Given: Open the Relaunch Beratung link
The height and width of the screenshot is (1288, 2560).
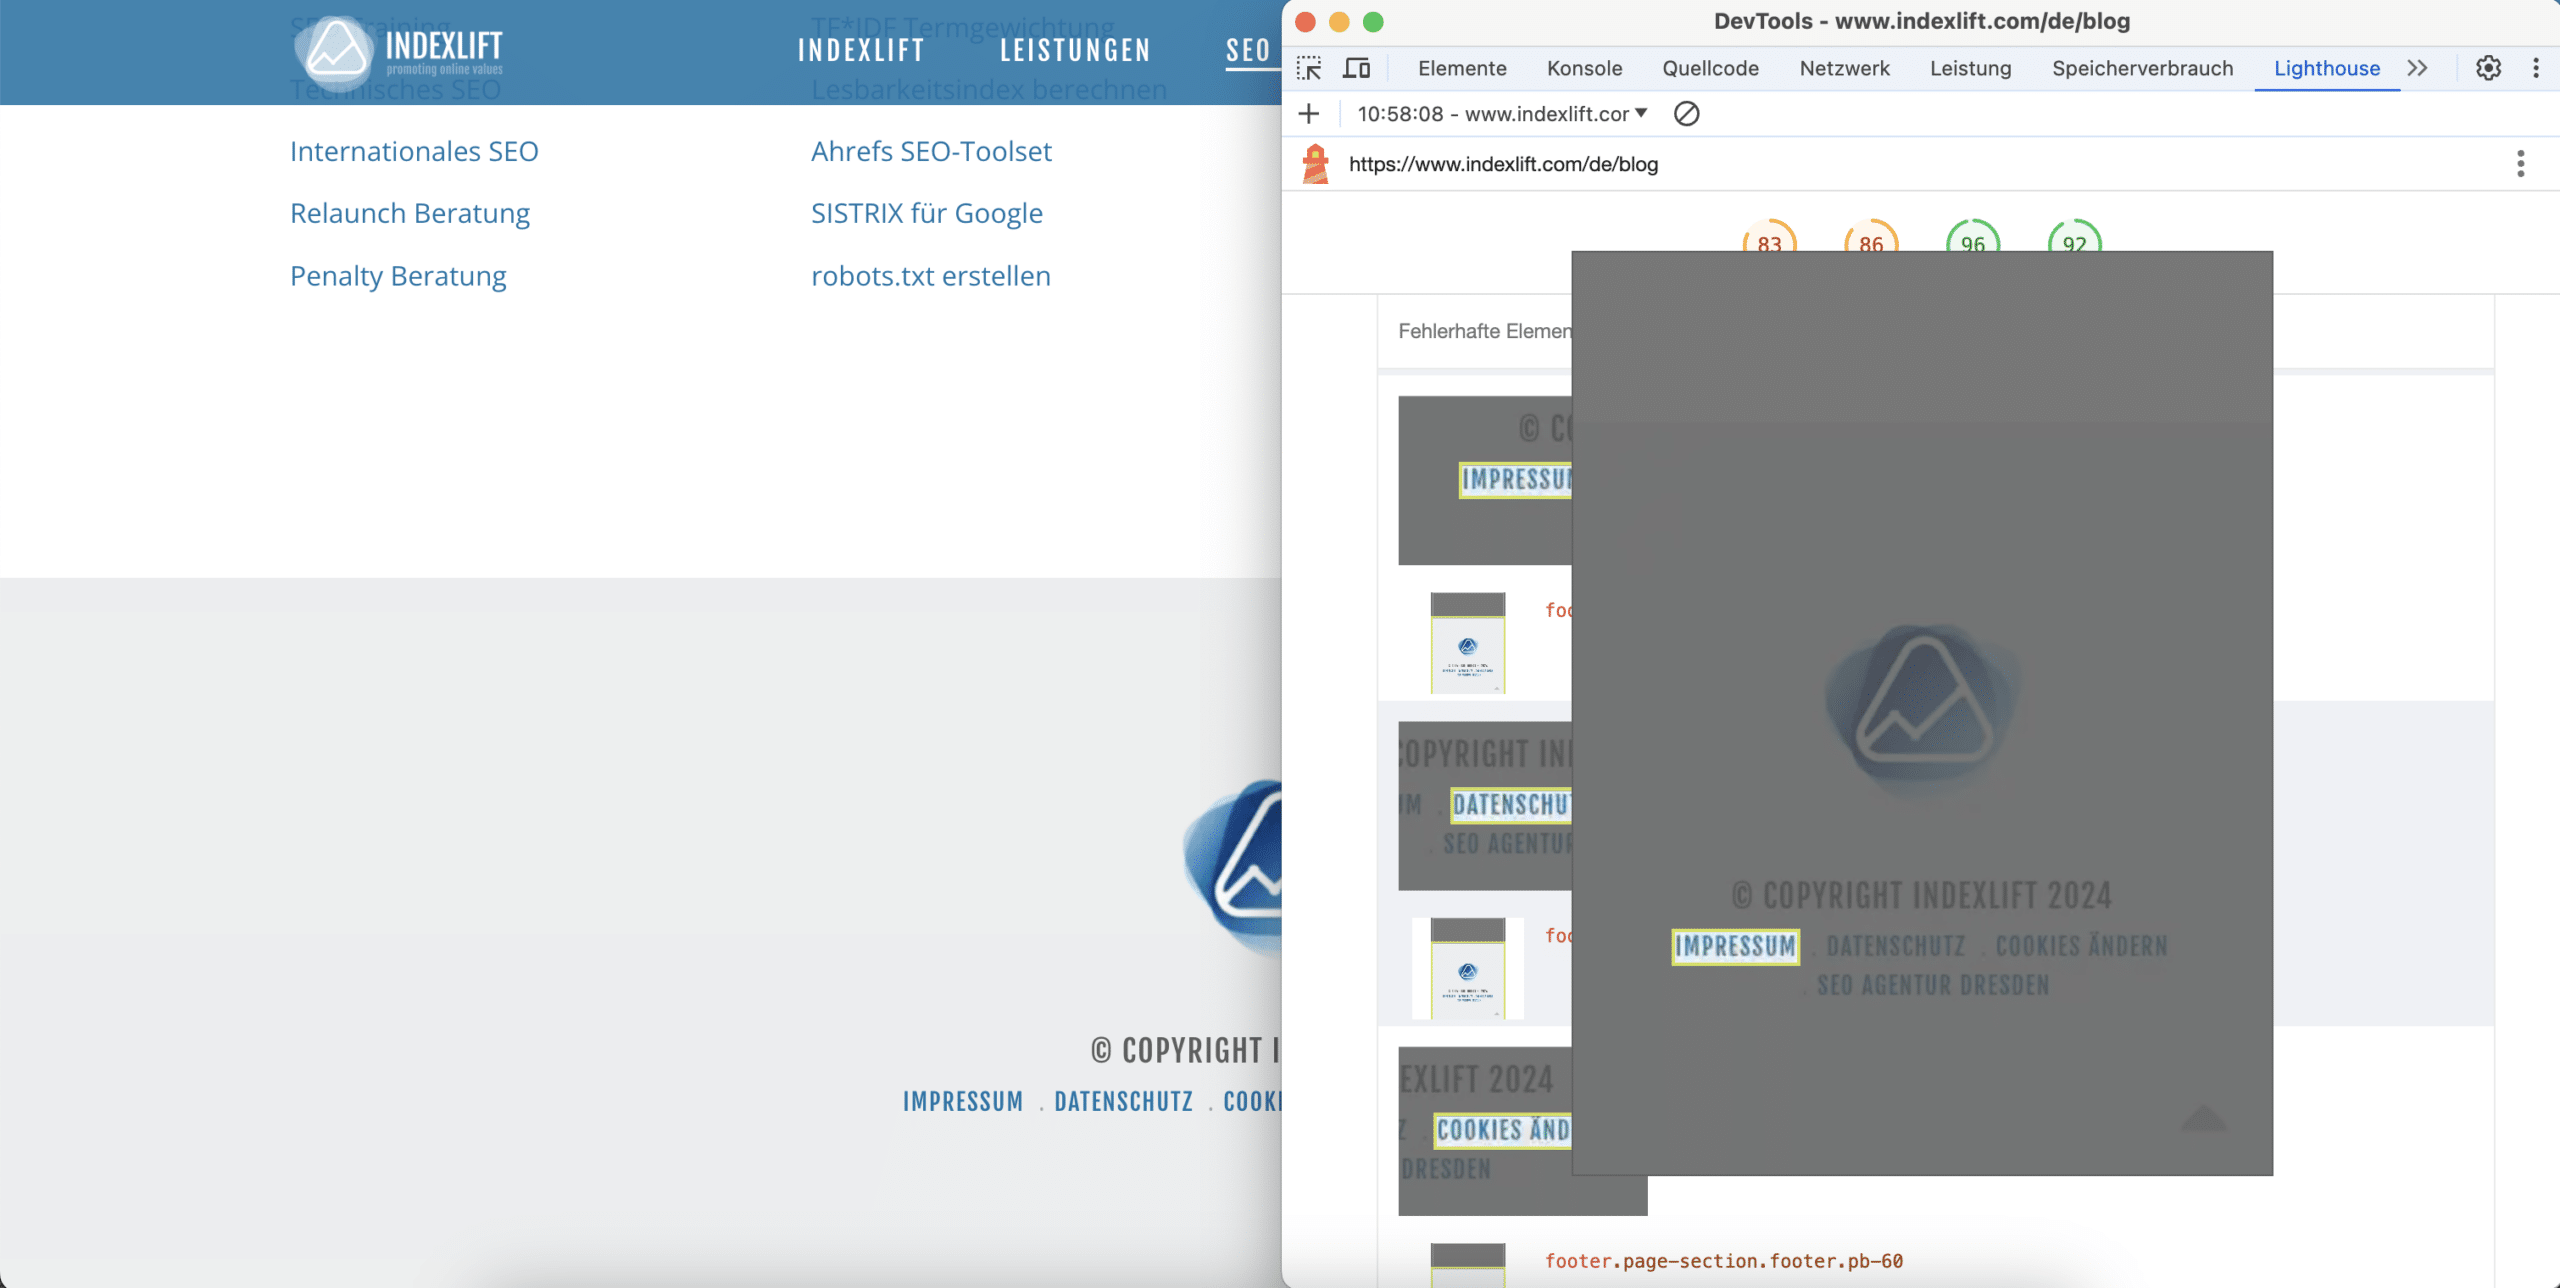Looking at the screenshot, I should point(410,213).
